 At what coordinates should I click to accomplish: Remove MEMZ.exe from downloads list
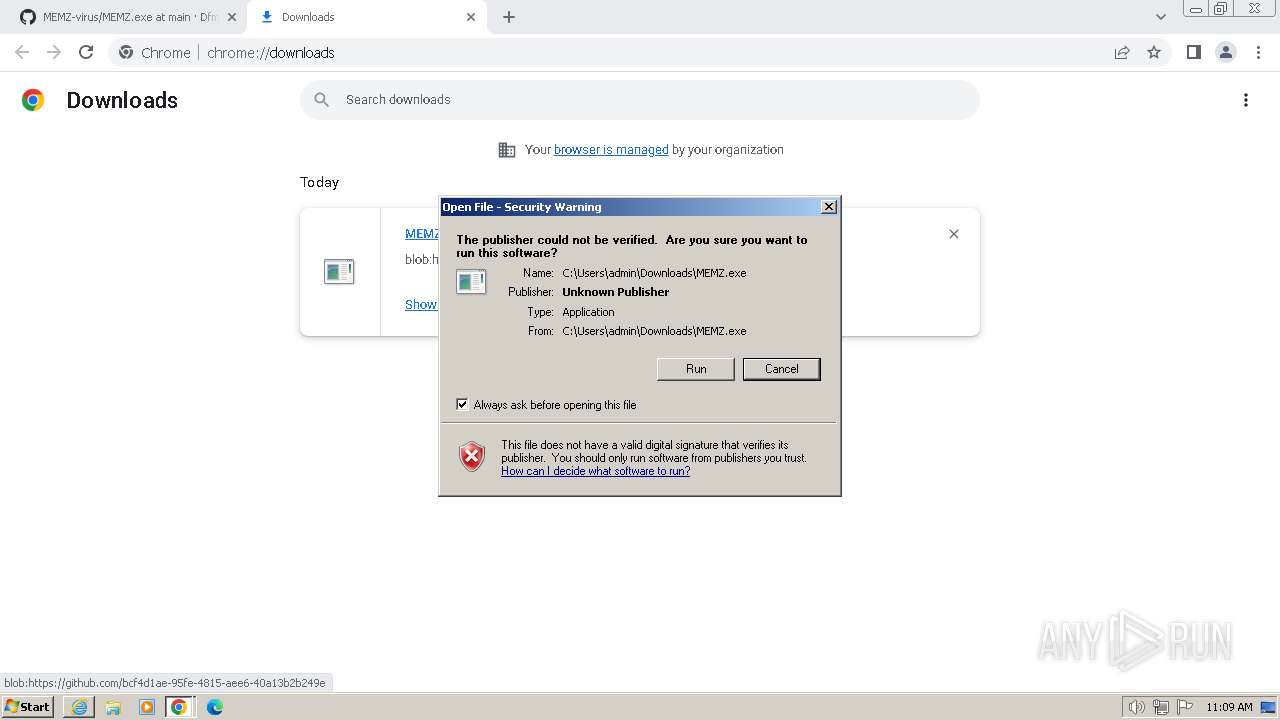tap(954, 234)
